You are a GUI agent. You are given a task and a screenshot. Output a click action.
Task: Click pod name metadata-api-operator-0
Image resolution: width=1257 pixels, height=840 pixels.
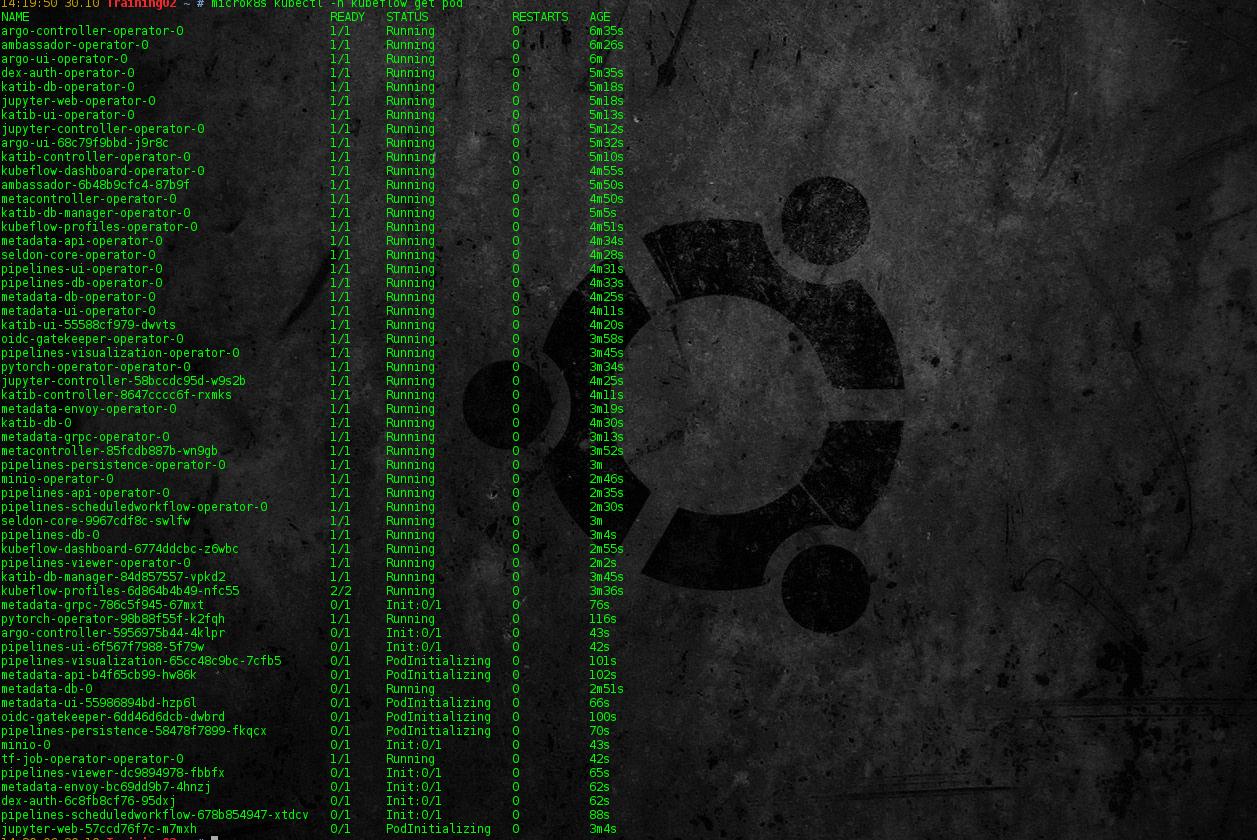click(x=82, y=241)
